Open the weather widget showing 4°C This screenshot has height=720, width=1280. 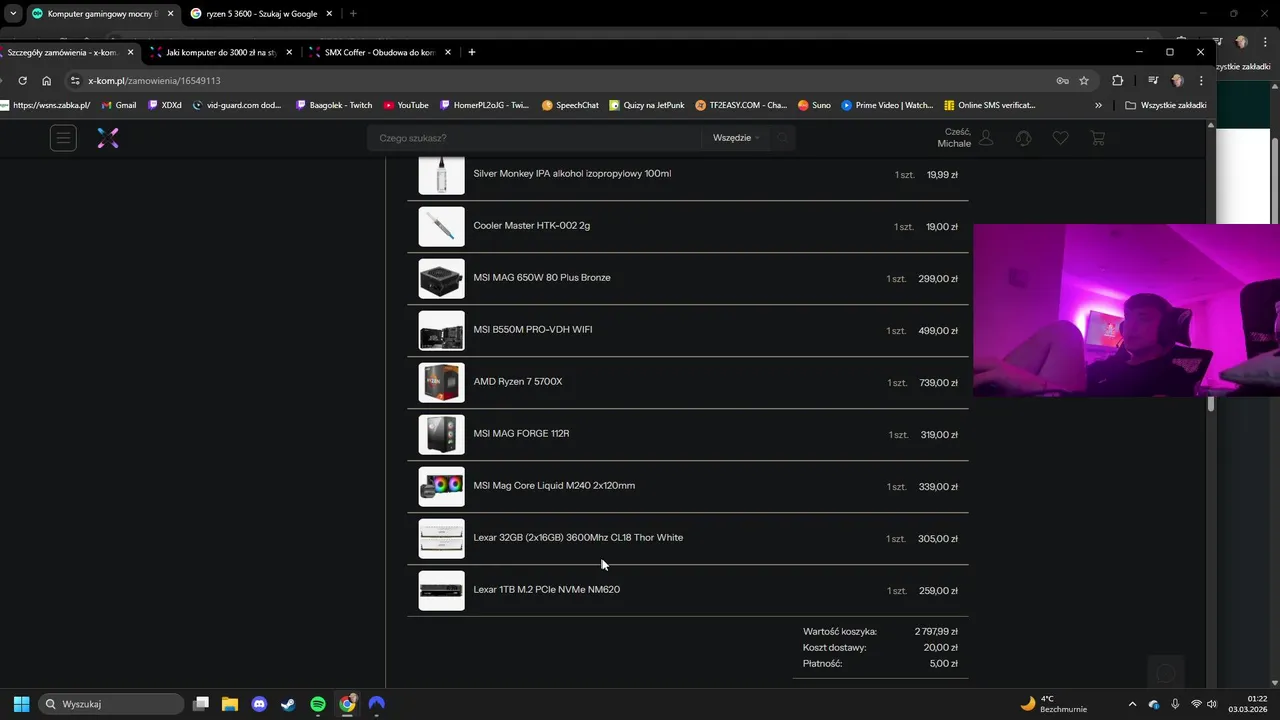[x=1054, y=704]
